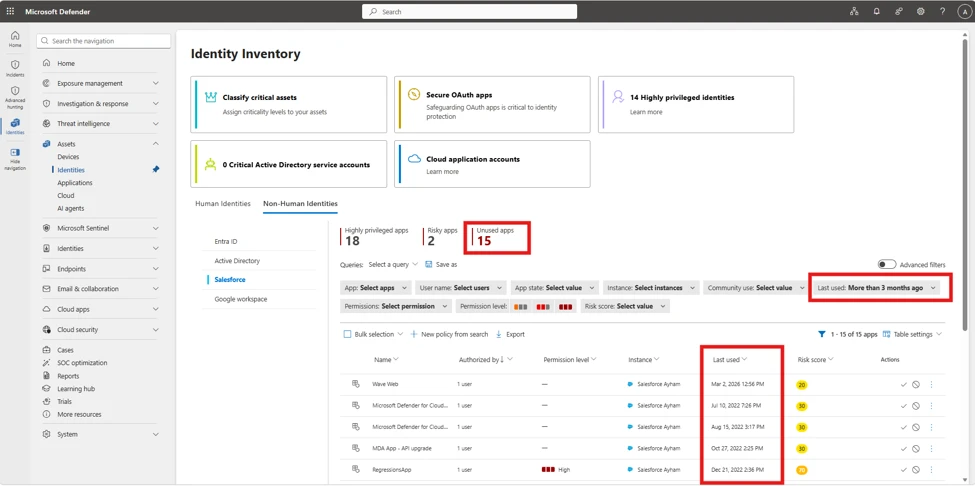This screenshot has width=975, height=486.
Task: Sort by Last used column header
Action: coord(729,359)
